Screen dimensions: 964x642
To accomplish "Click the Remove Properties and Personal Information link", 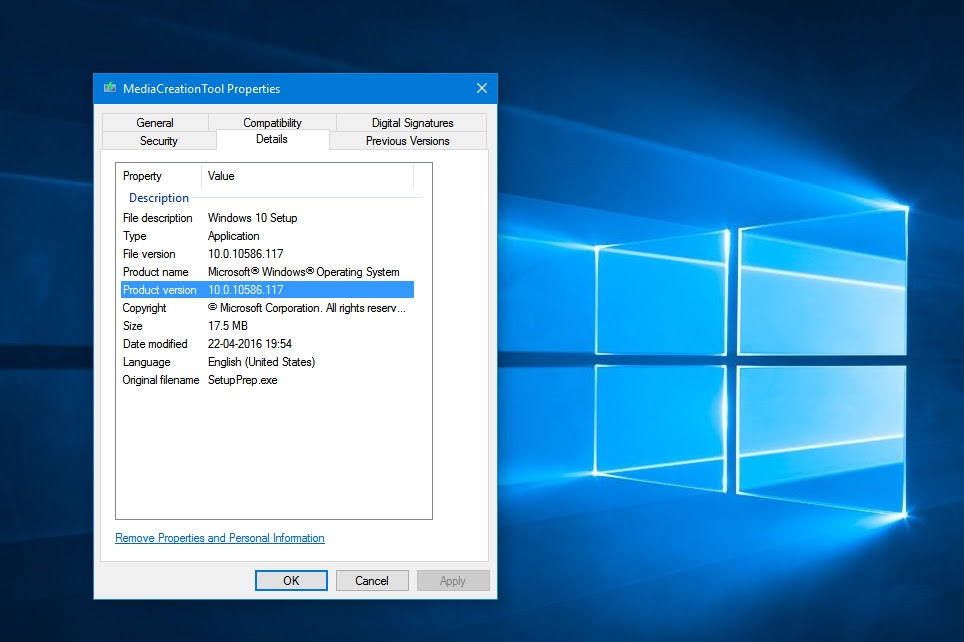I will (219, 538).
